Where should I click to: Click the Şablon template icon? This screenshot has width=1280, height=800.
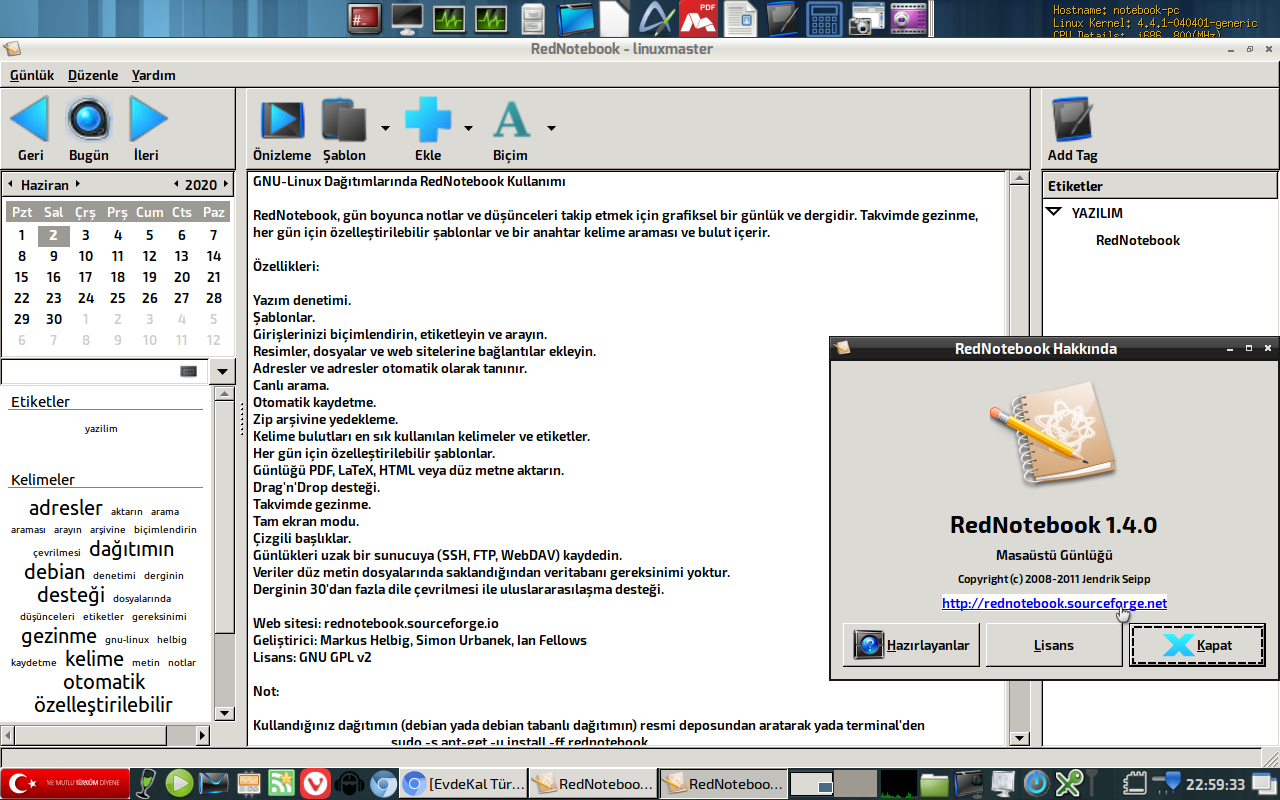[x=344, y=120]
